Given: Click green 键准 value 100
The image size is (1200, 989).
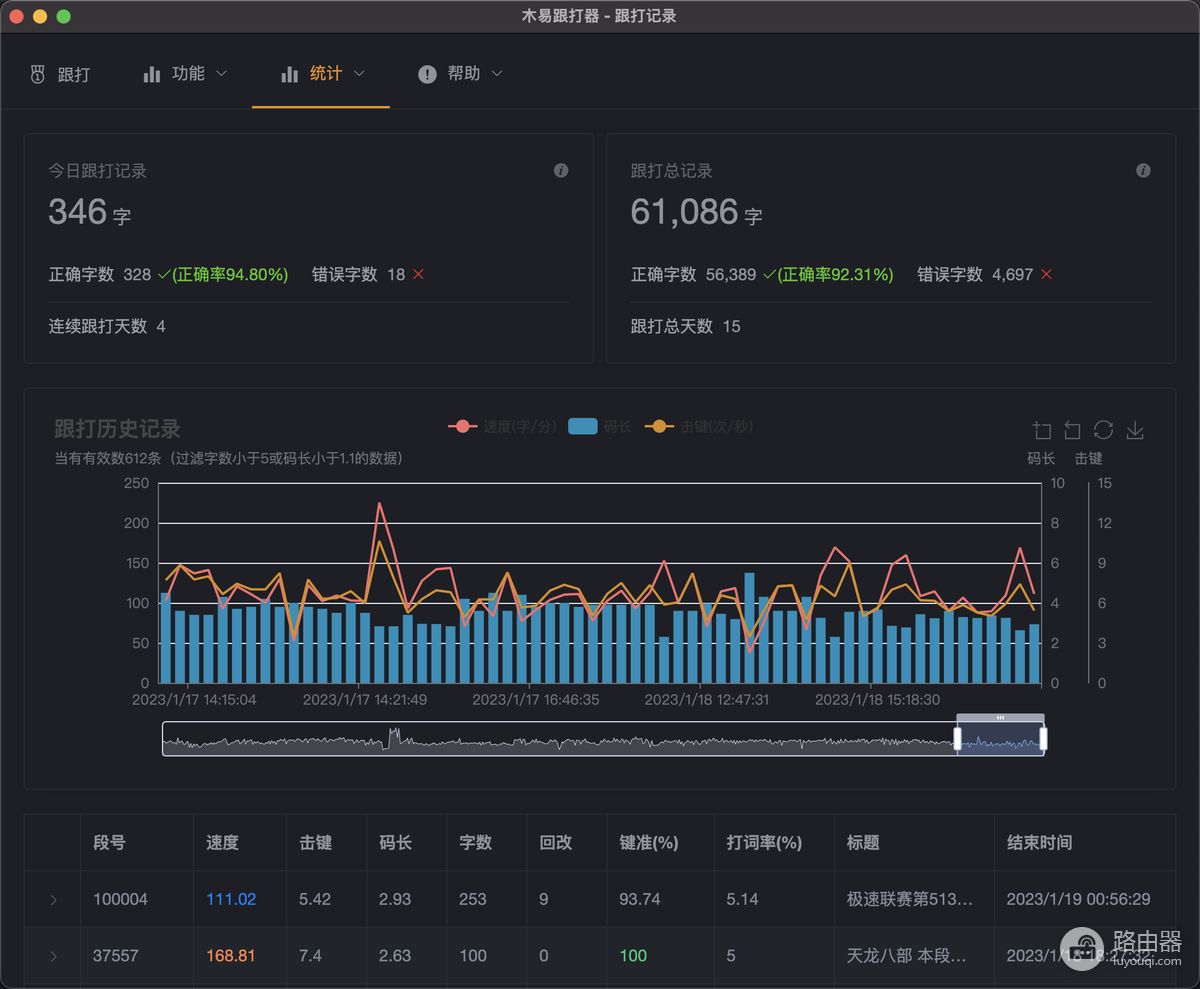Looking at the screenshot, I should [633, 955].
